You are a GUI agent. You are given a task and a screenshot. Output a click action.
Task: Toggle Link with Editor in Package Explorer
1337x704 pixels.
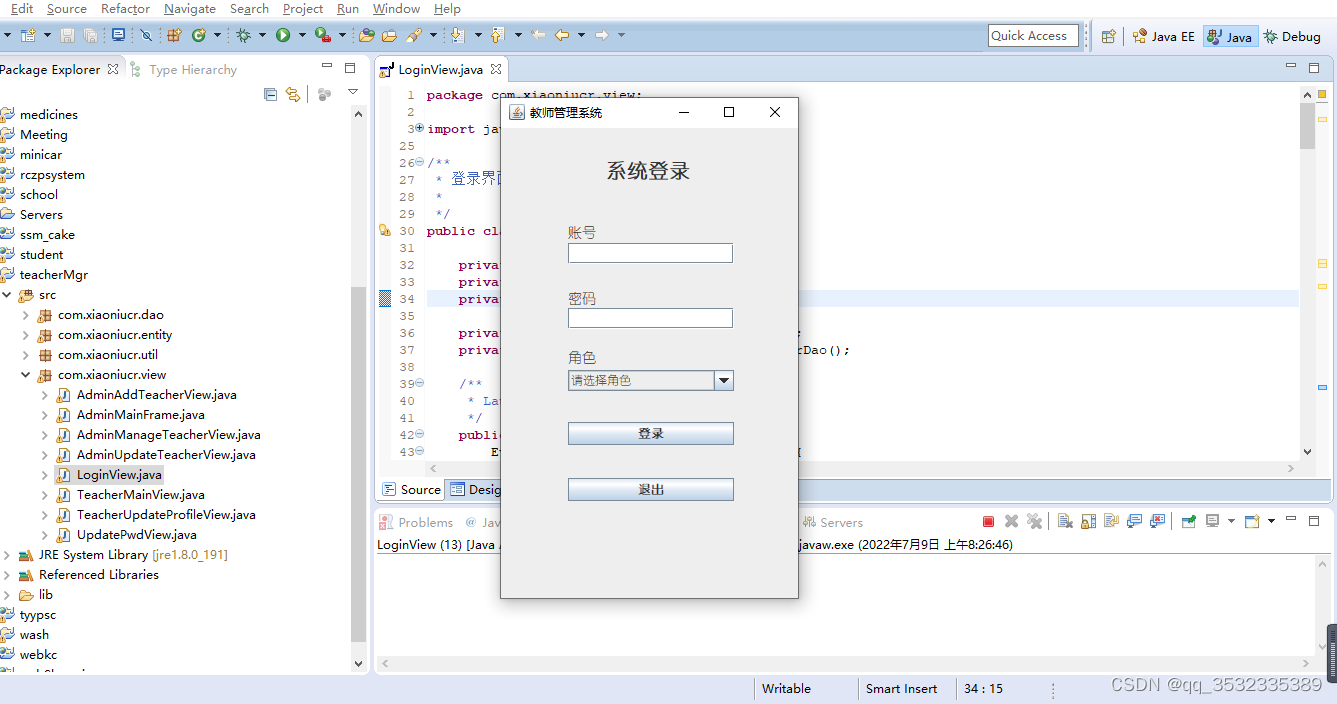[x=293, y=94]
